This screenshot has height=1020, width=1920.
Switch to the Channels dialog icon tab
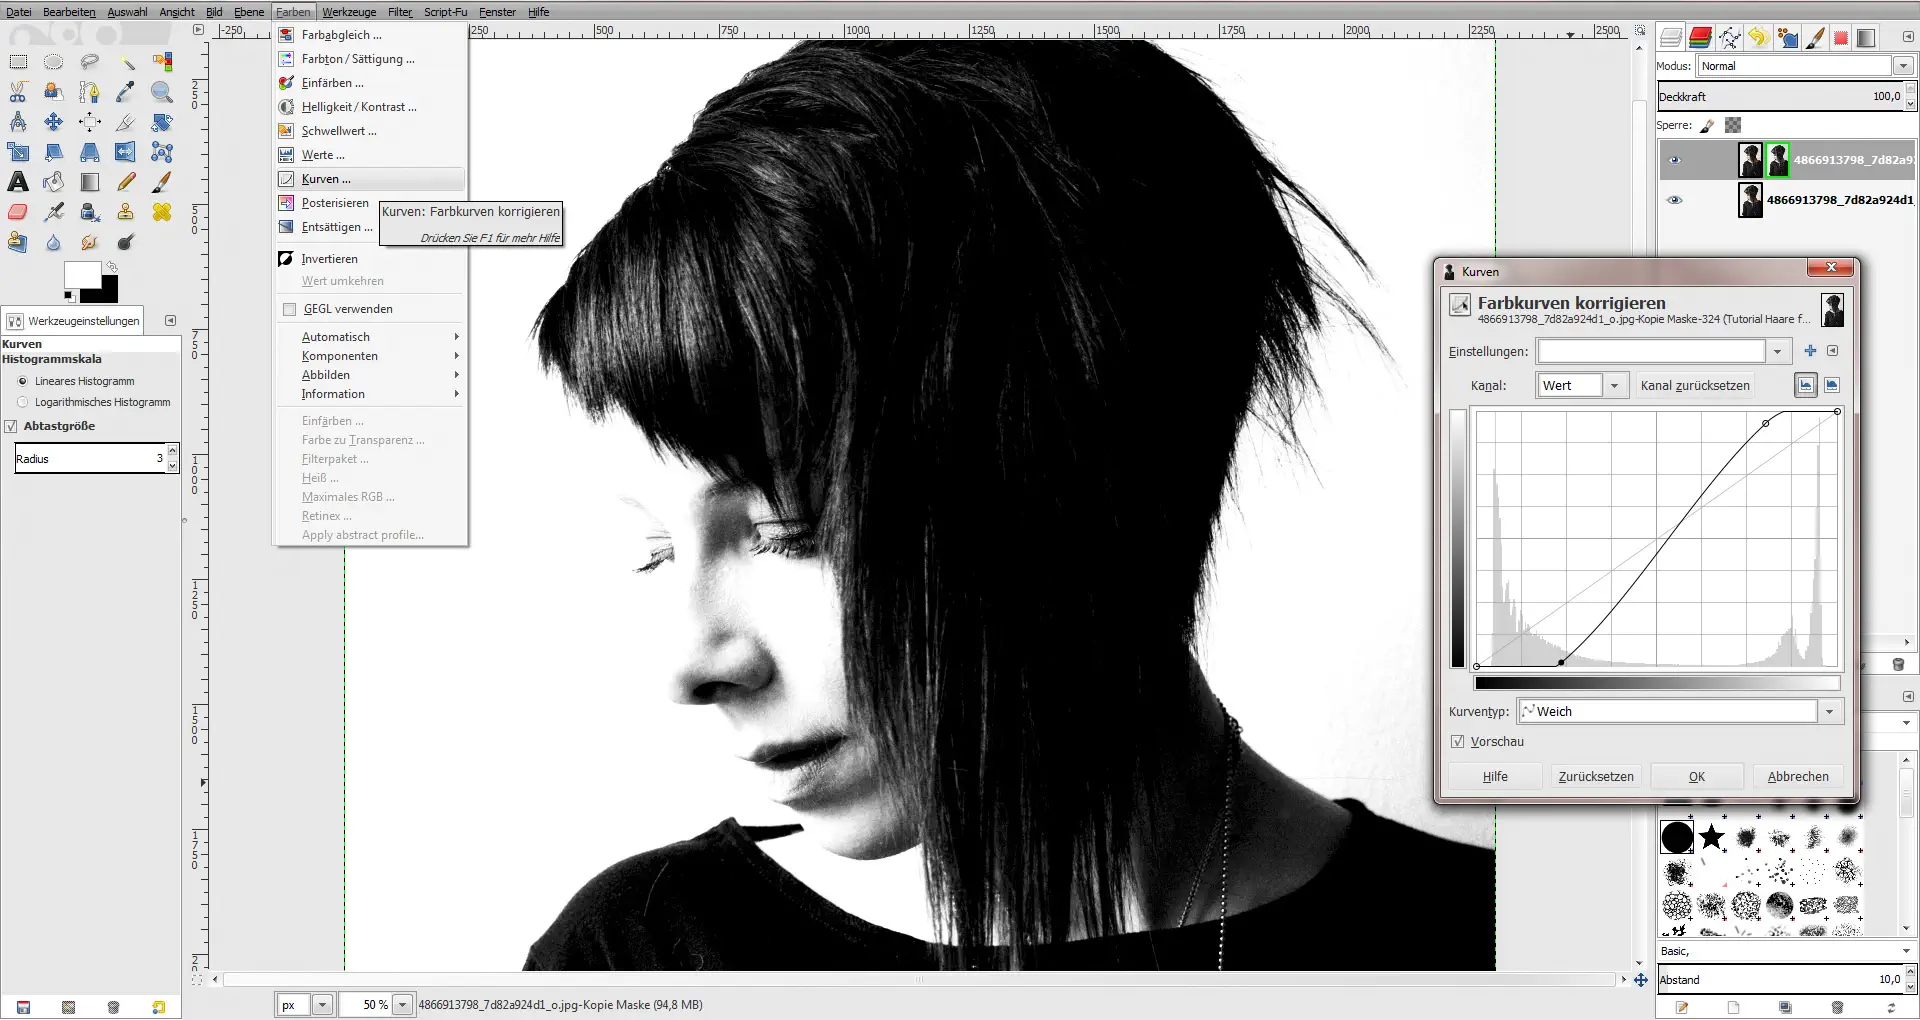pyautogui.click(x=1700, y=37)
